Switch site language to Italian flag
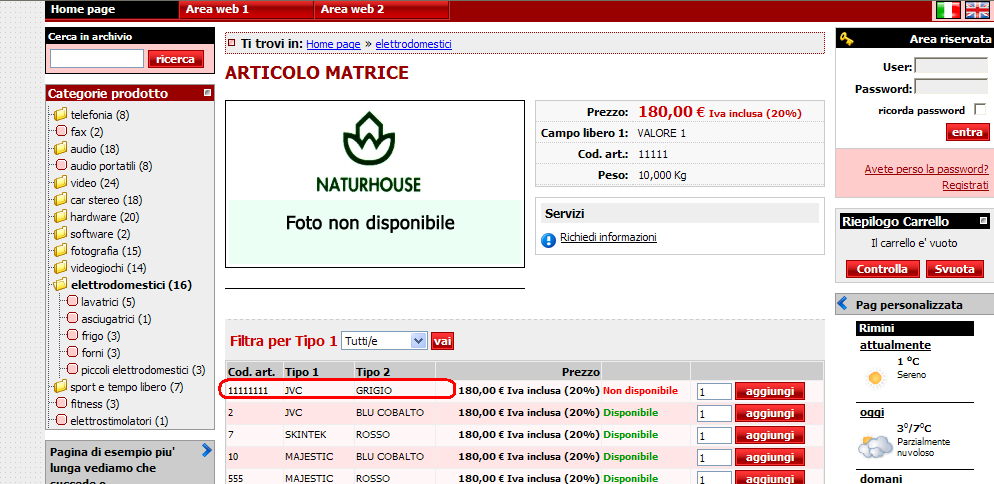 (x=948, y=10)
